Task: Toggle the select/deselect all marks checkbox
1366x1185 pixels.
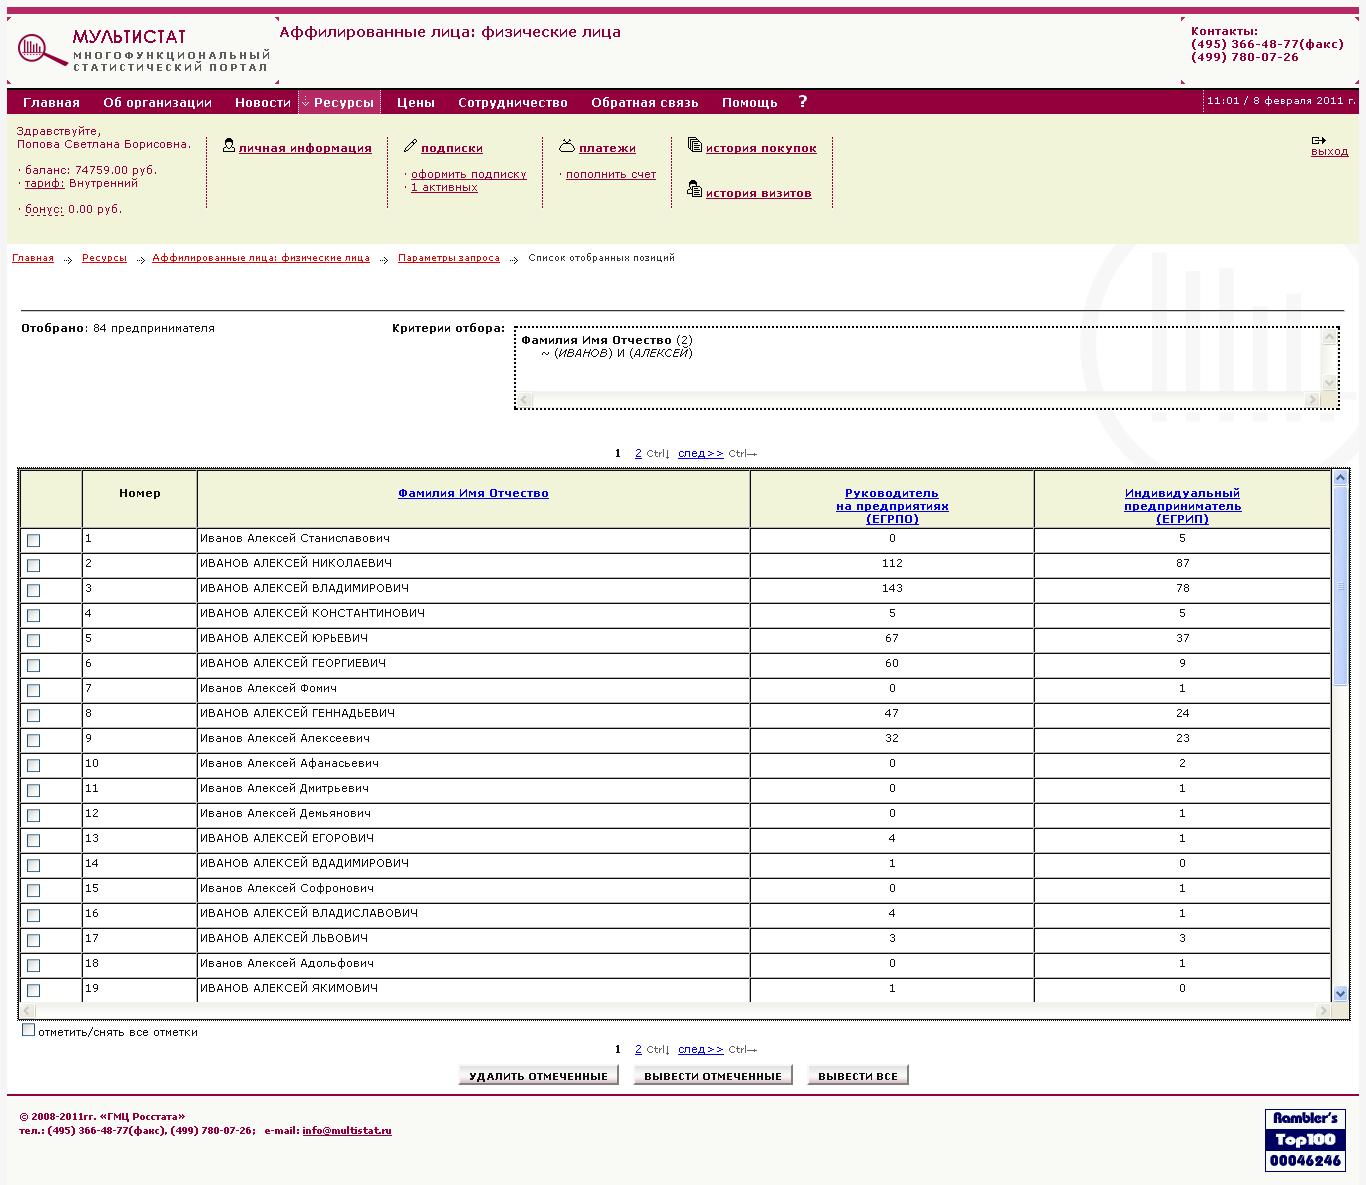Action: pos(29,1030)
